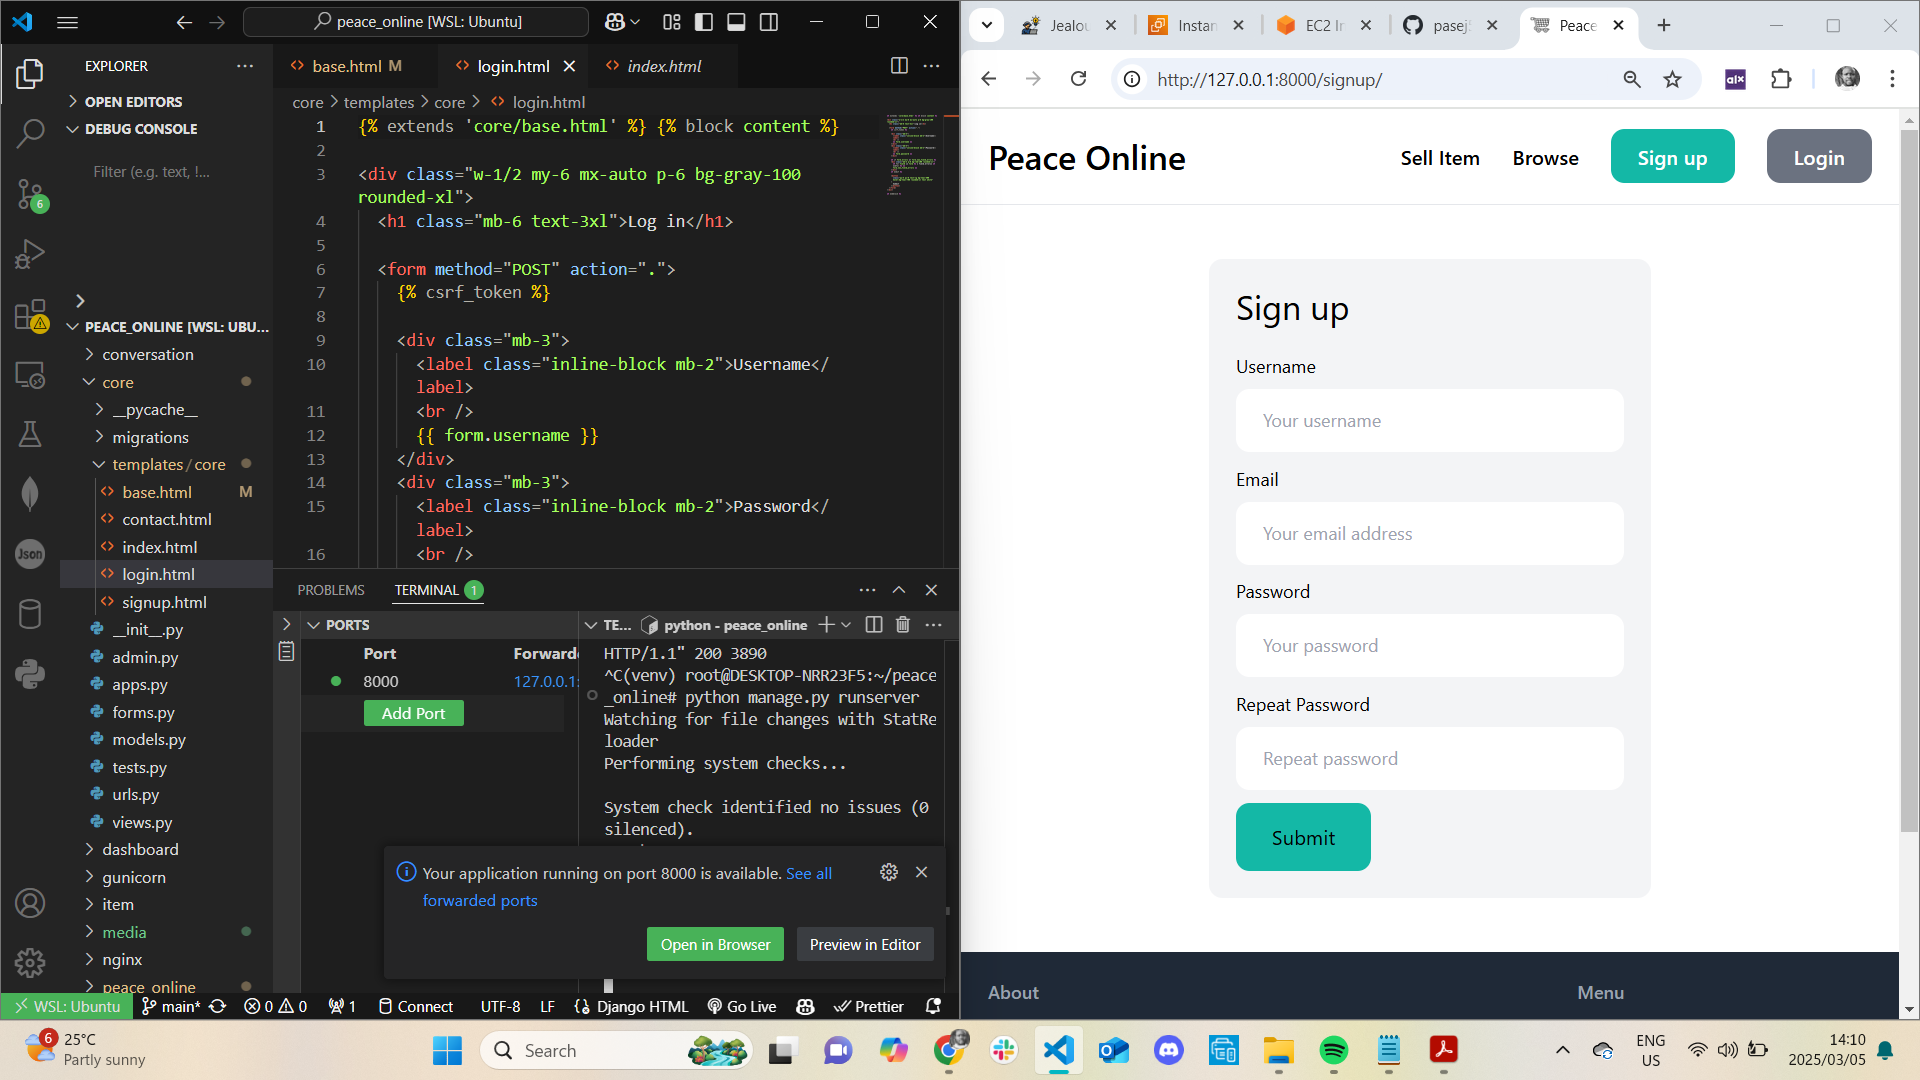This screenshot has width=1920, height=1080.
Task: Click the Run and Debug icon
Action: point(29,253)
